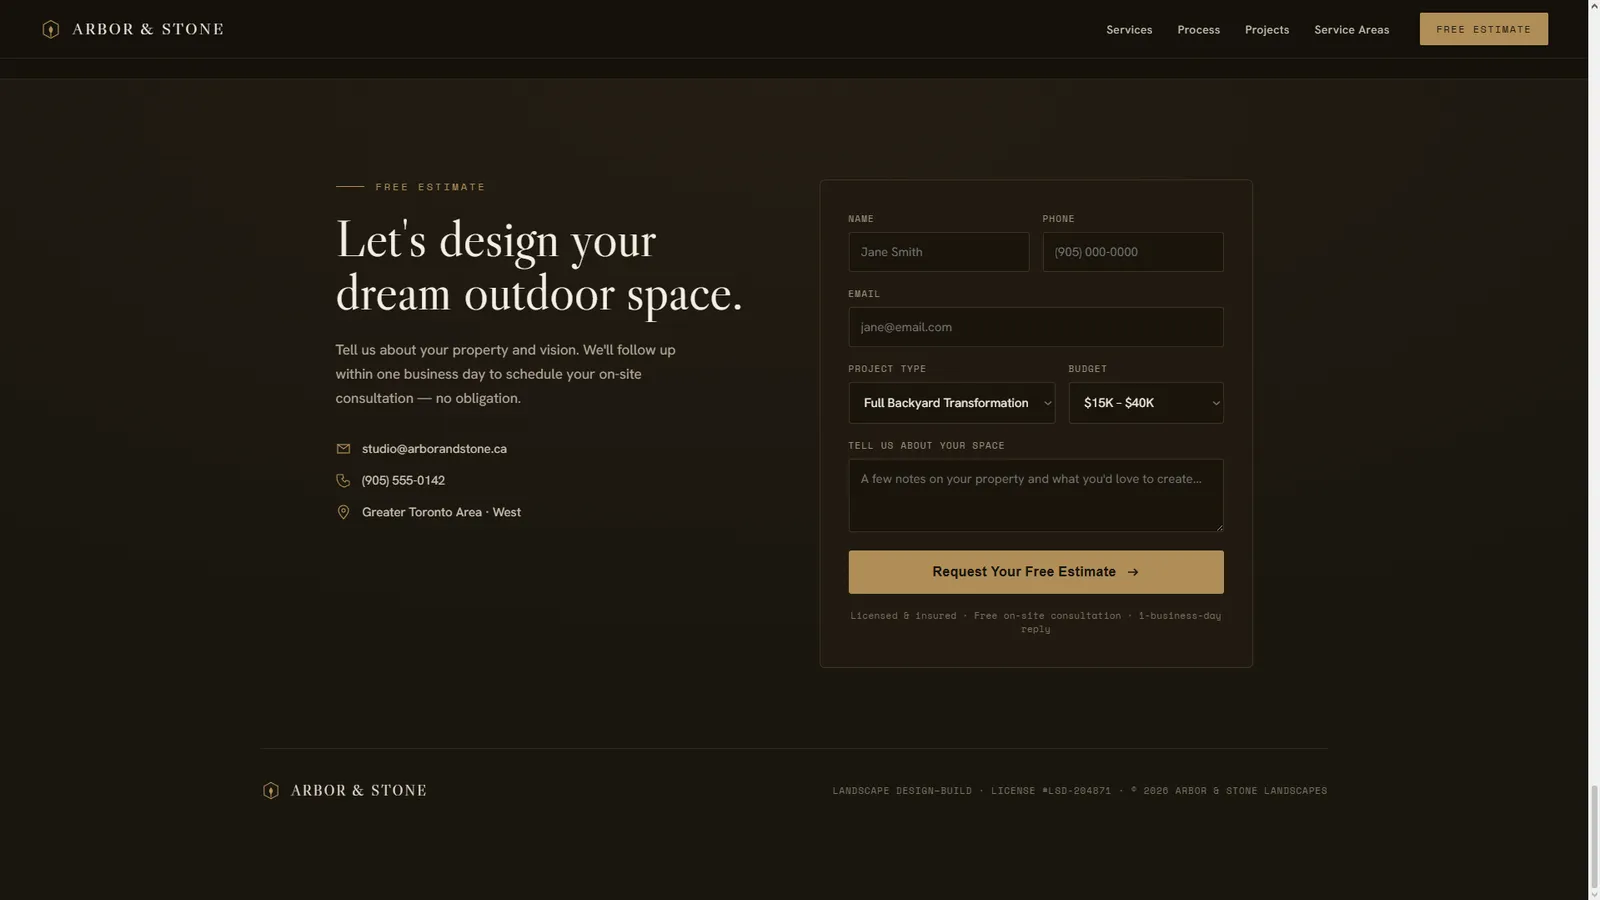Open the Budget dropdown showing $15K - $40K
This screenshot has width=1600, height=900.
click(1146, 403)
